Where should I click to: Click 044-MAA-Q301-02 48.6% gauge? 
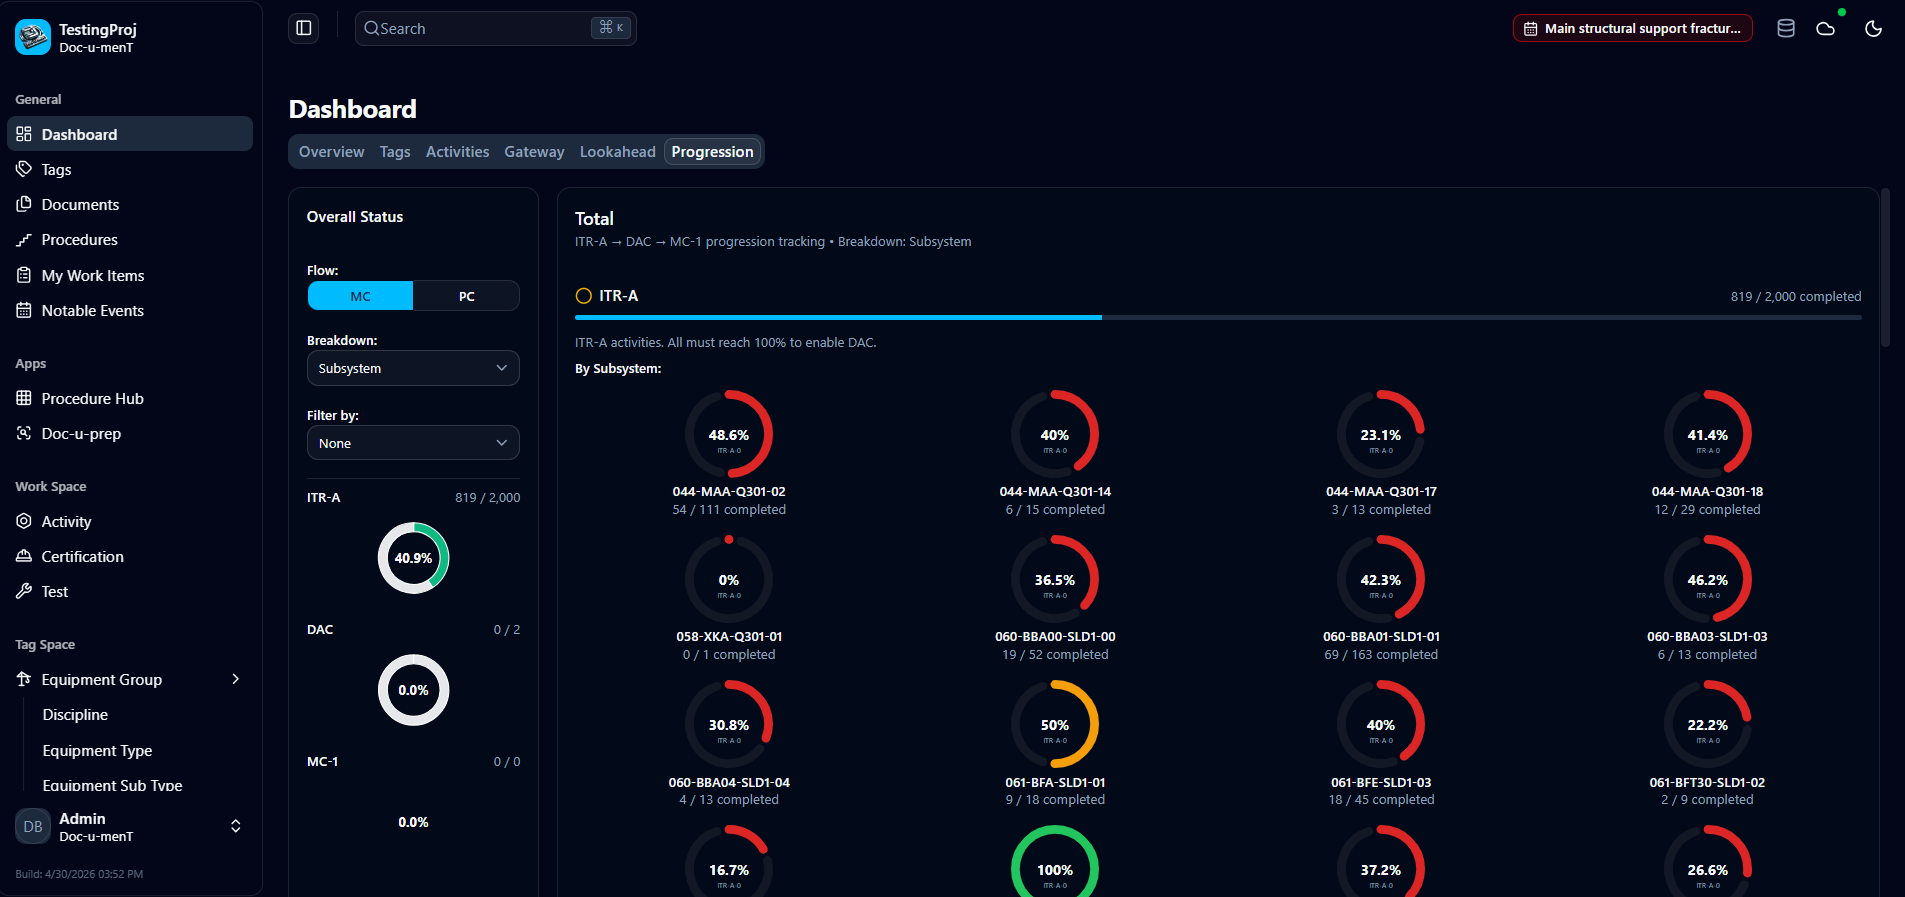point(729,434)
